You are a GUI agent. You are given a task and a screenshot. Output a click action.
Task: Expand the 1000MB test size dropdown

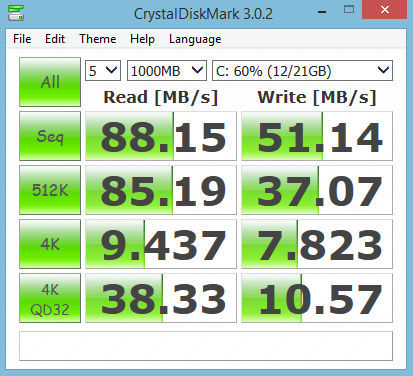[x=167, y=71]
